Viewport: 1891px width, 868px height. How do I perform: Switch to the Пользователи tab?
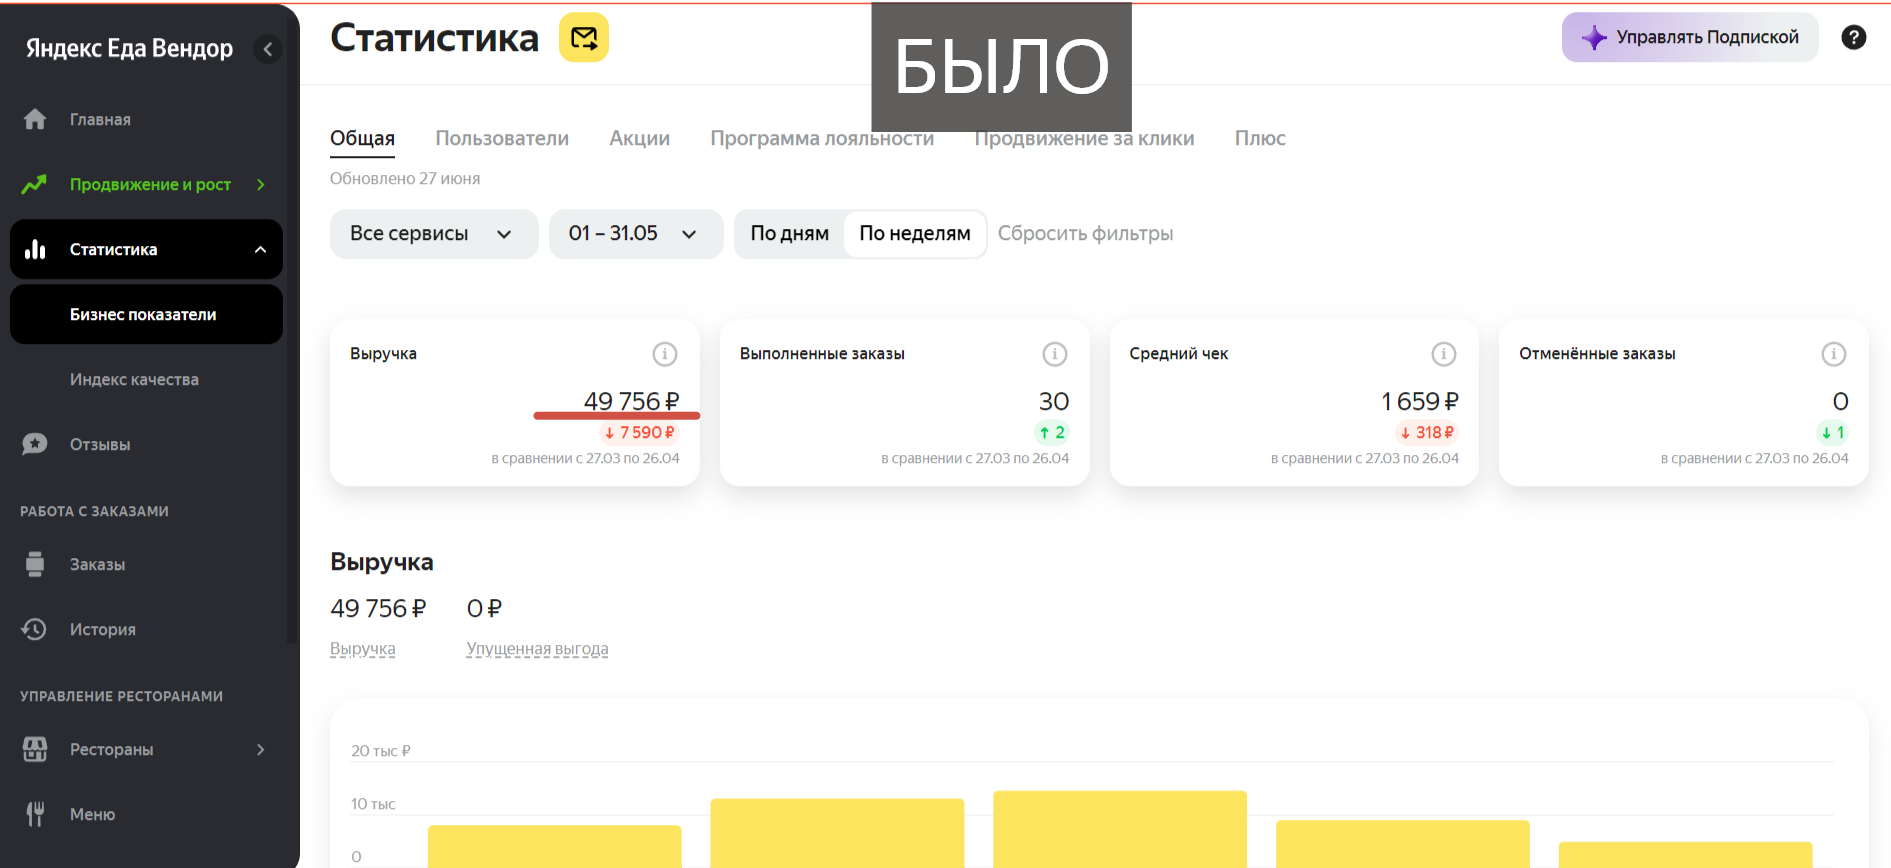502,138
